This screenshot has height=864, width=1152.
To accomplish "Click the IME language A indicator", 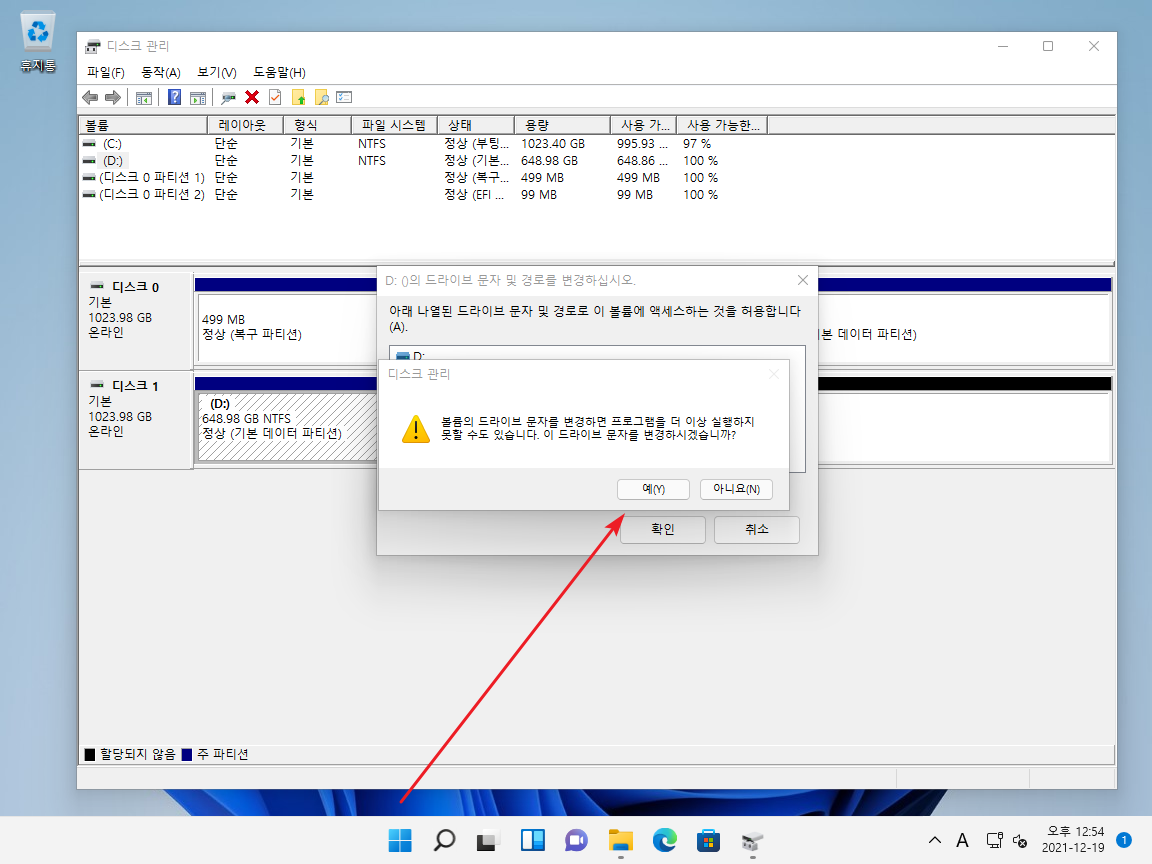I will pyautogui.click(x=962, y=840).
